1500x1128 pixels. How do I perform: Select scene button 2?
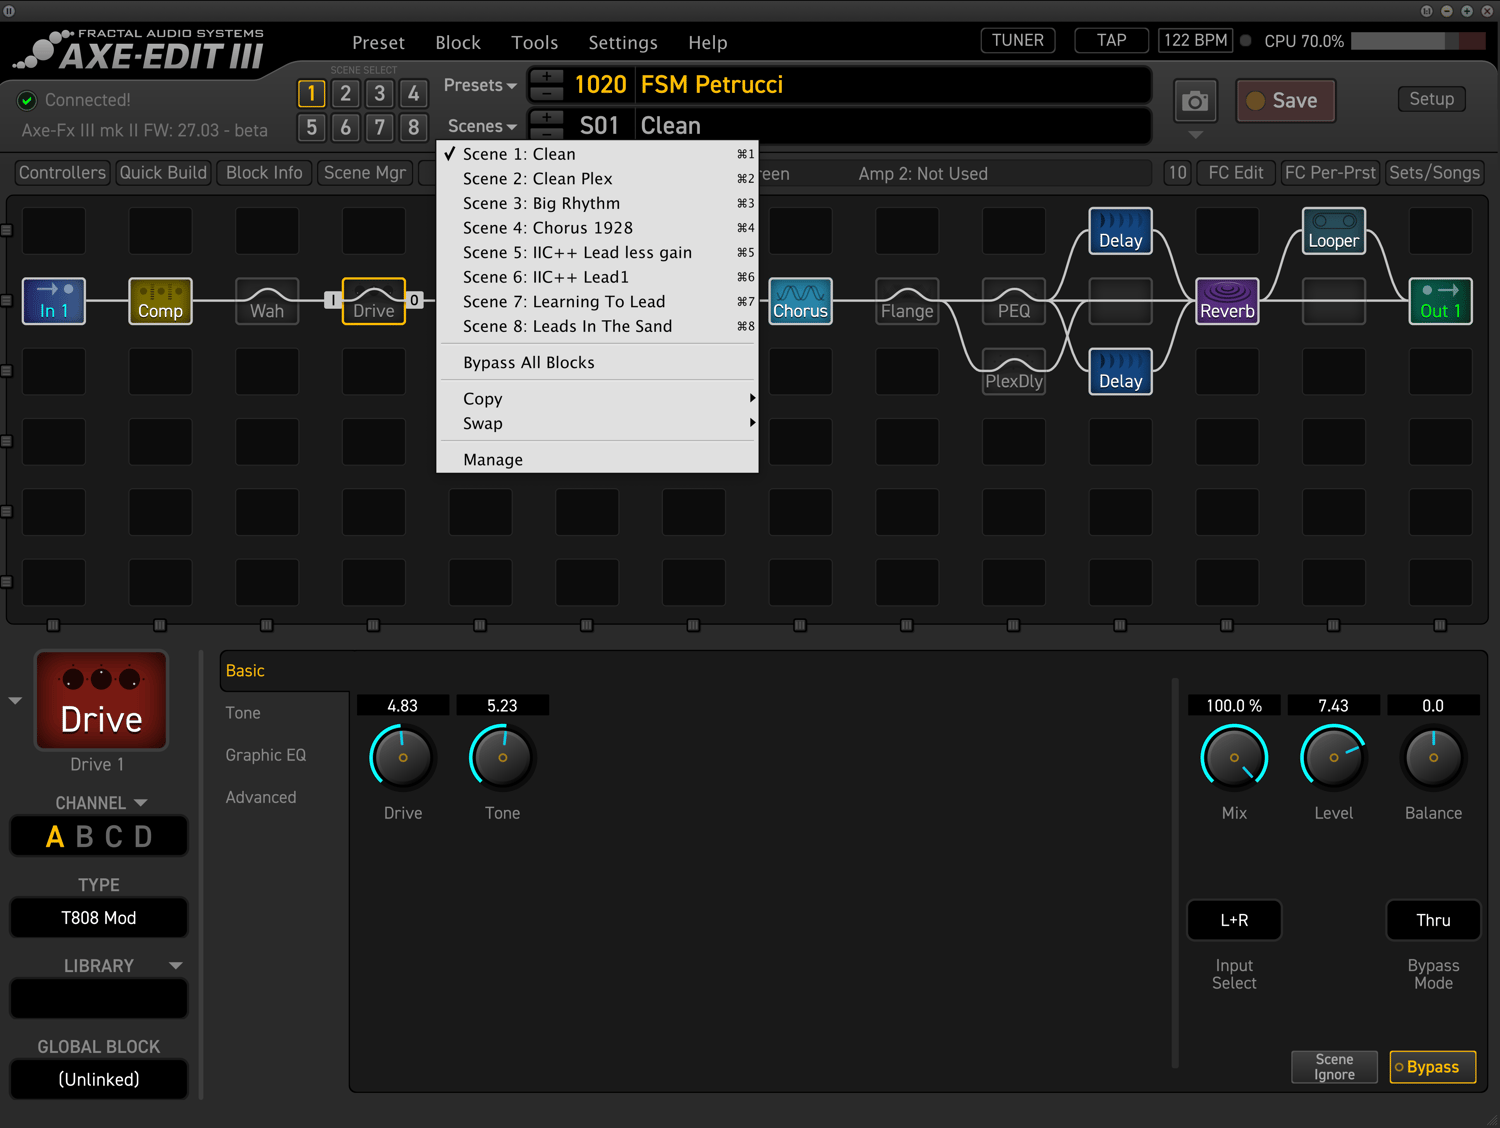(x=345, y=94)
